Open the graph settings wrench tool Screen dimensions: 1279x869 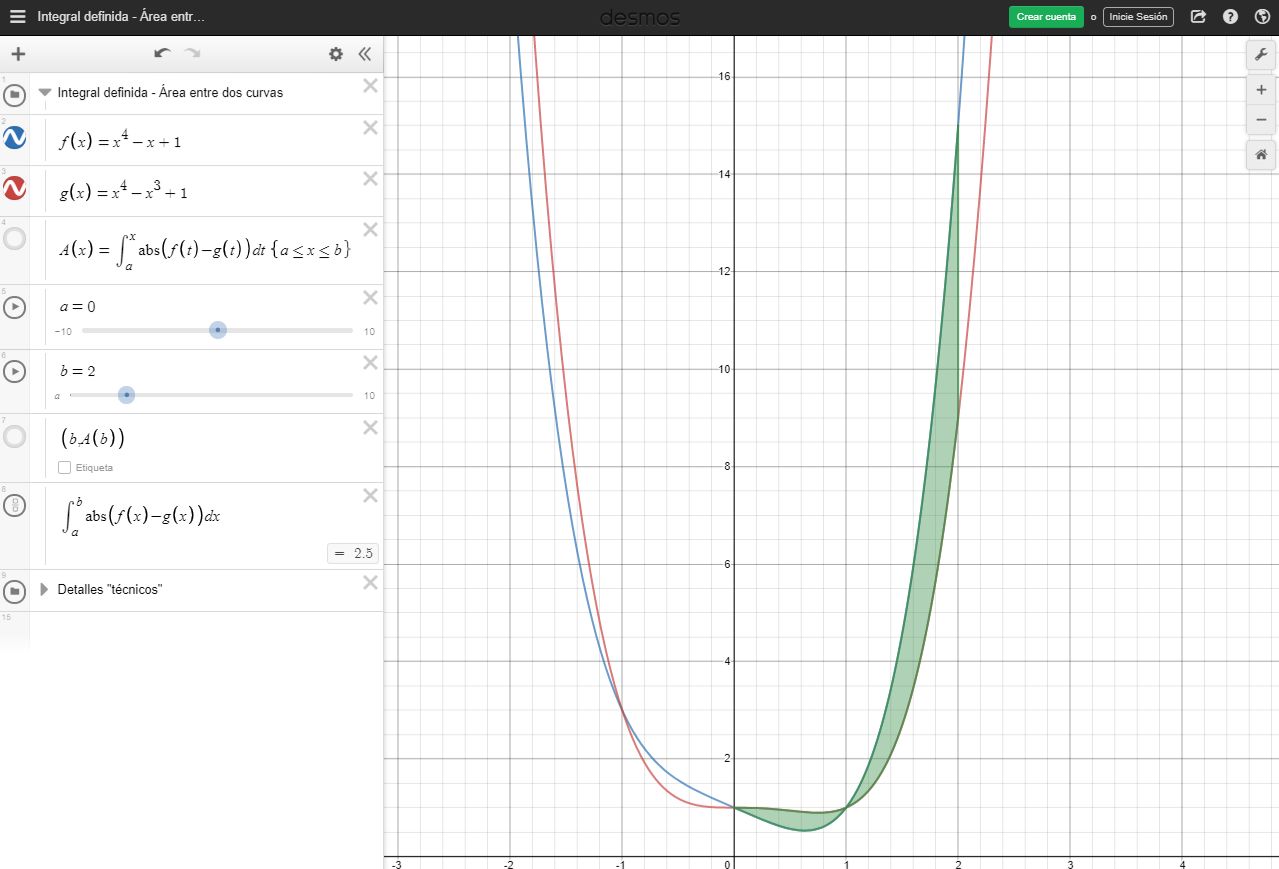click(x=1261, y=54)
